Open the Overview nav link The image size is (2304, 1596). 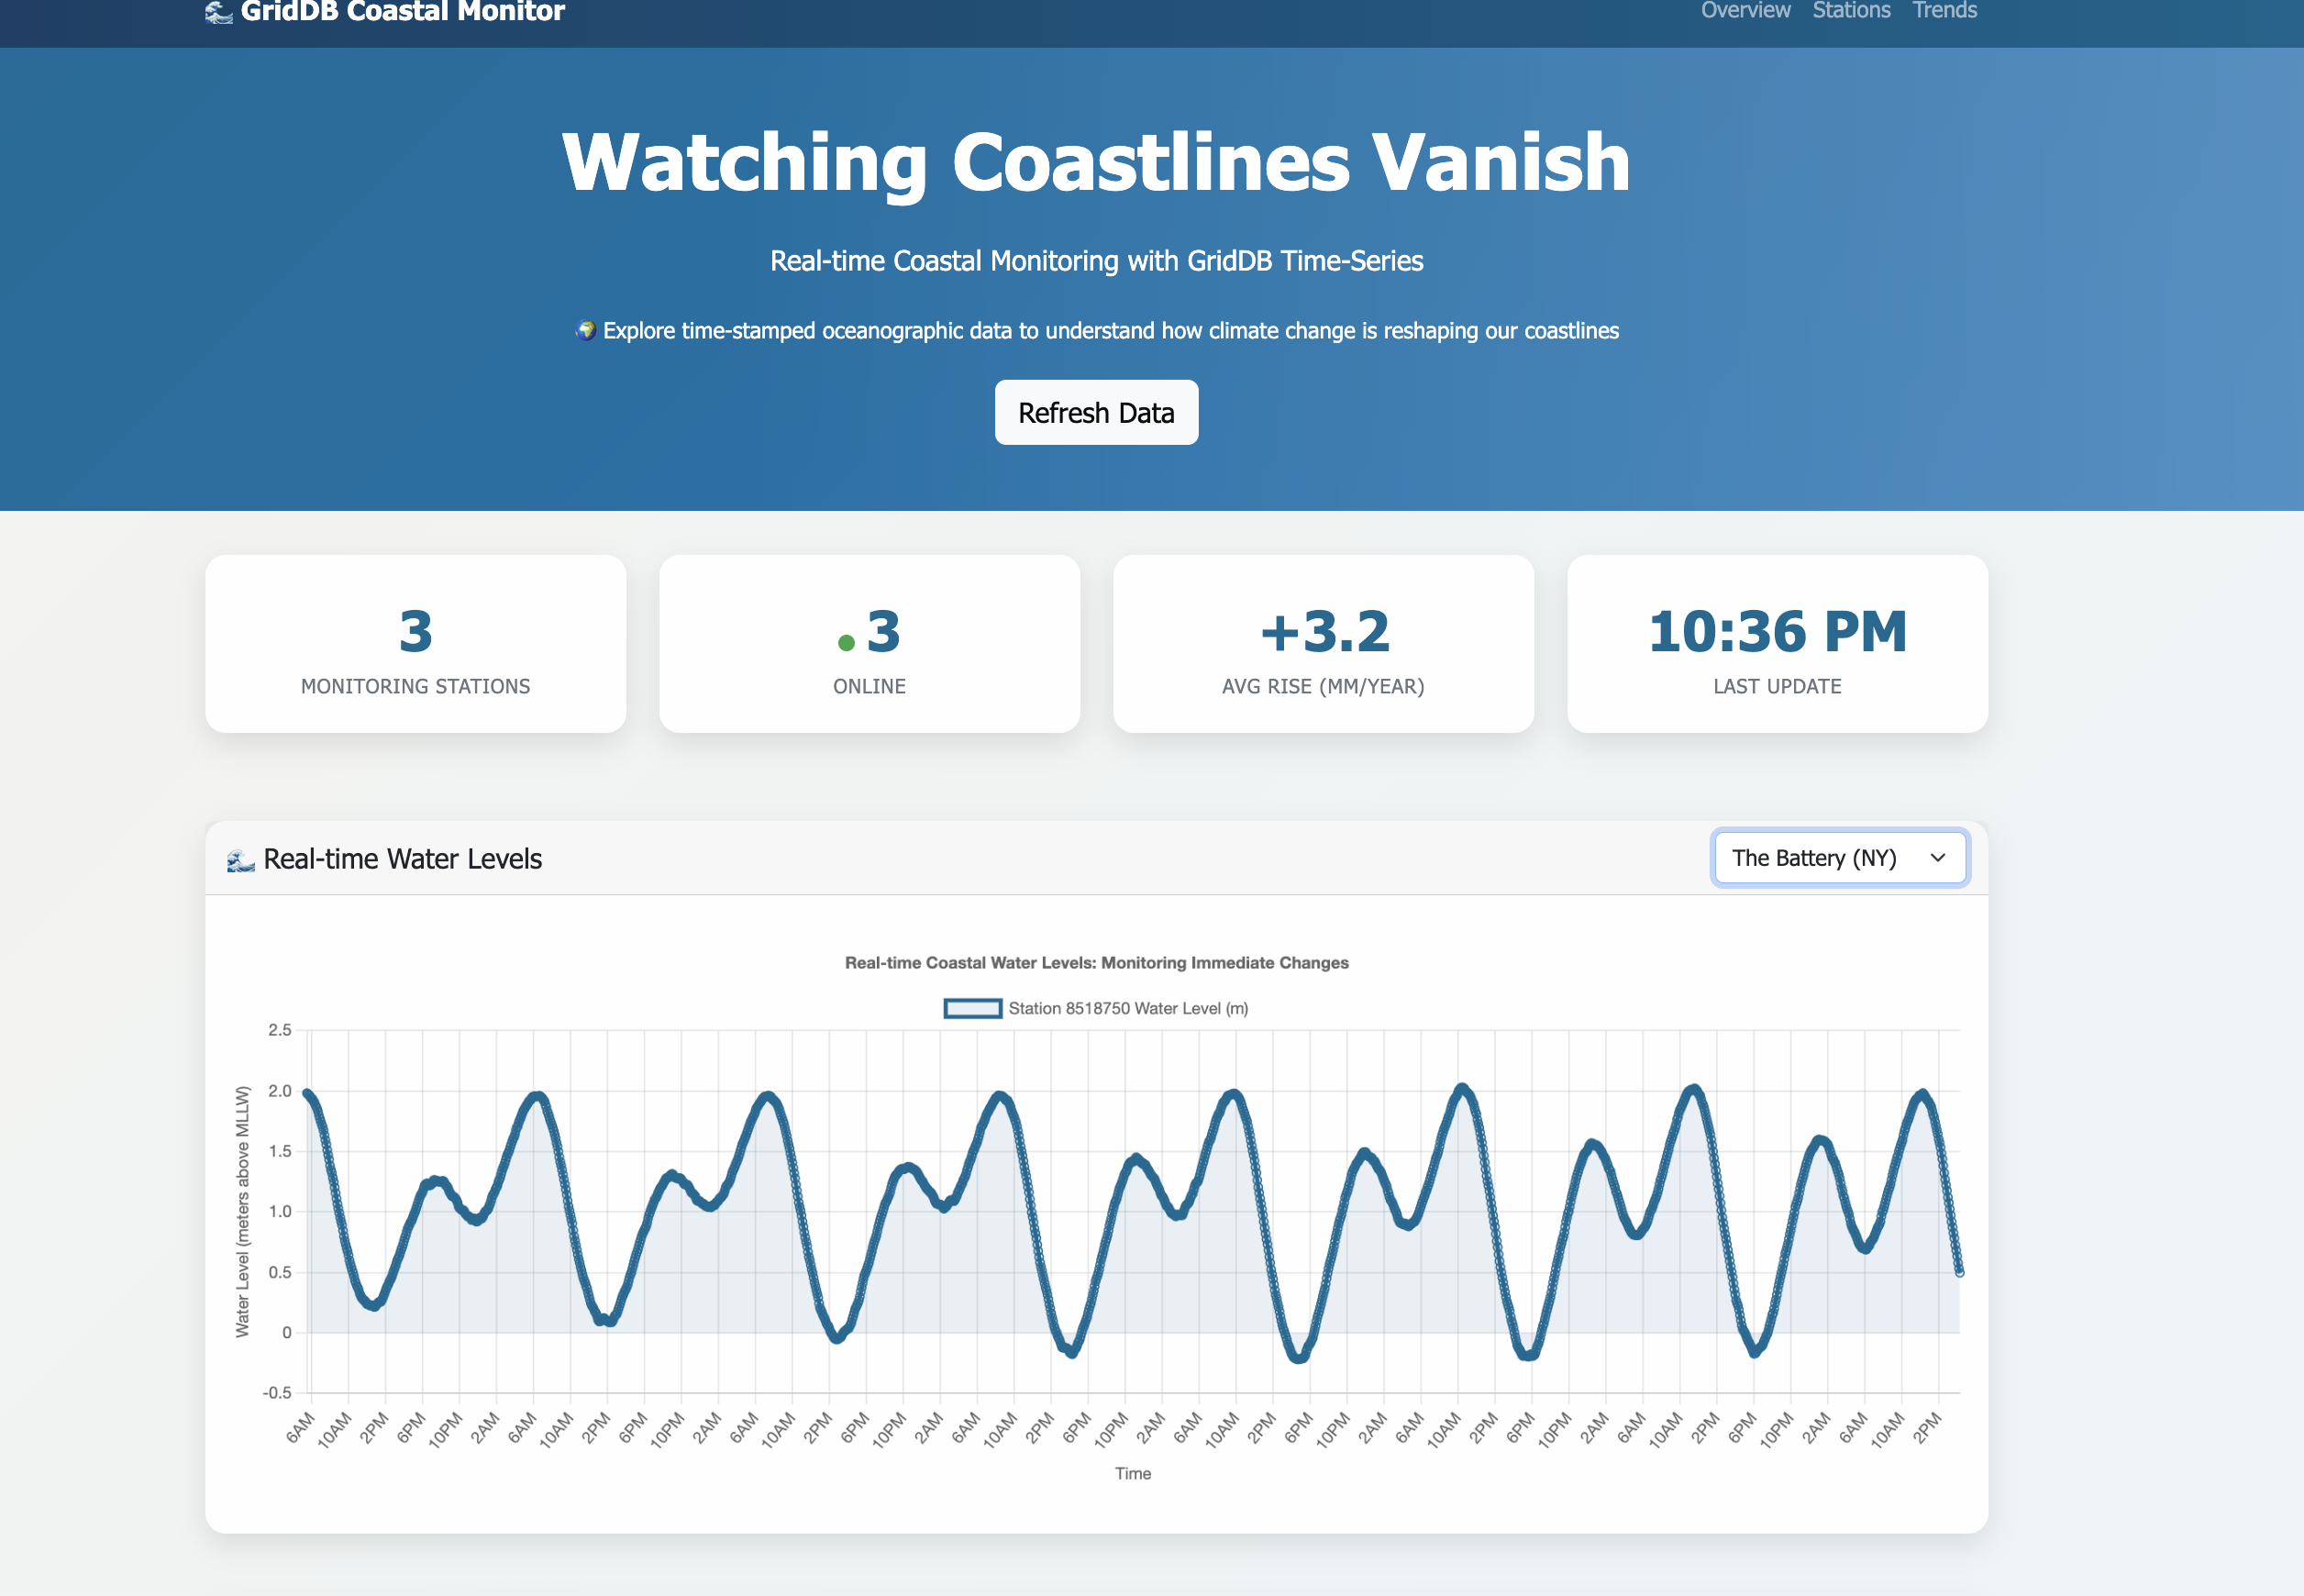[1745, 11]
